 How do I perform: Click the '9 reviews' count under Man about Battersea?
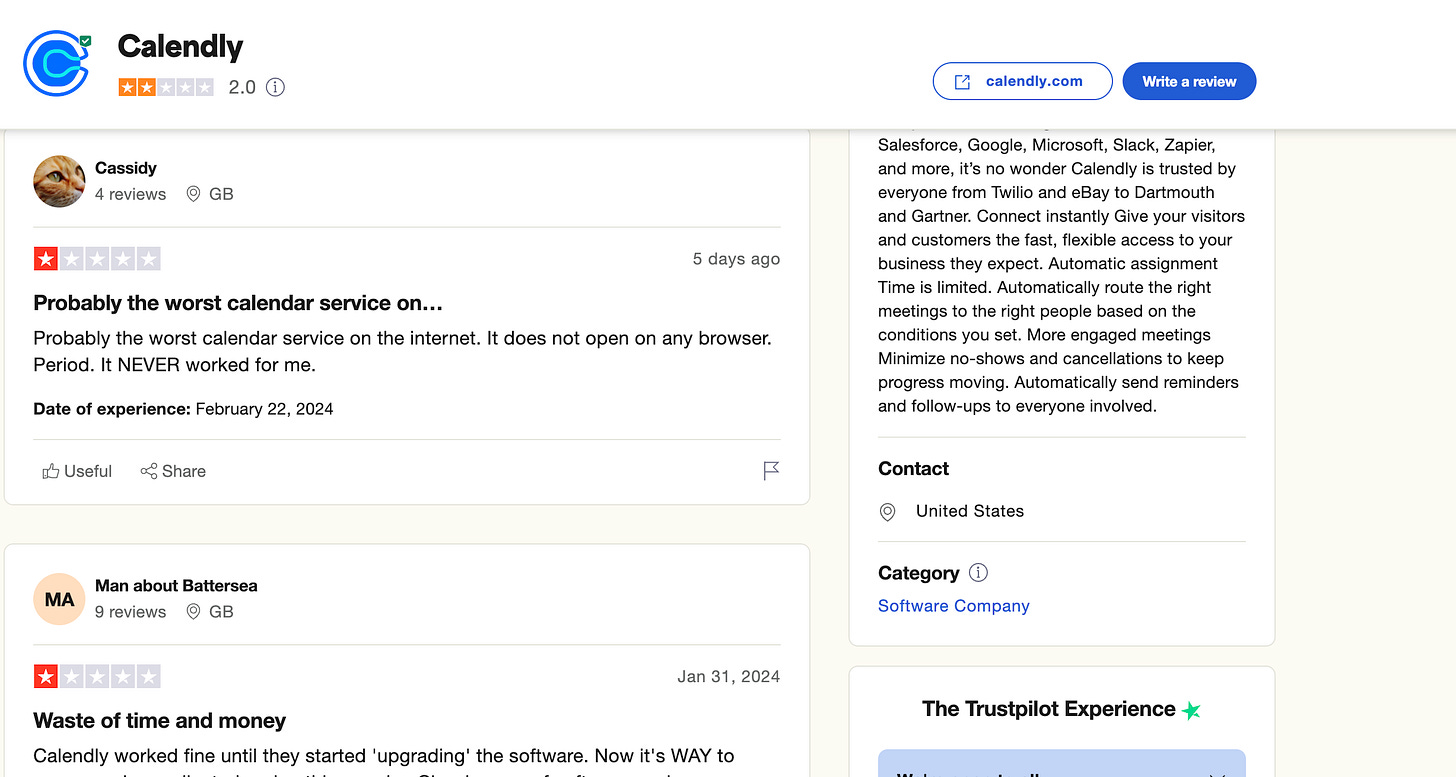[x=130, y=612]
